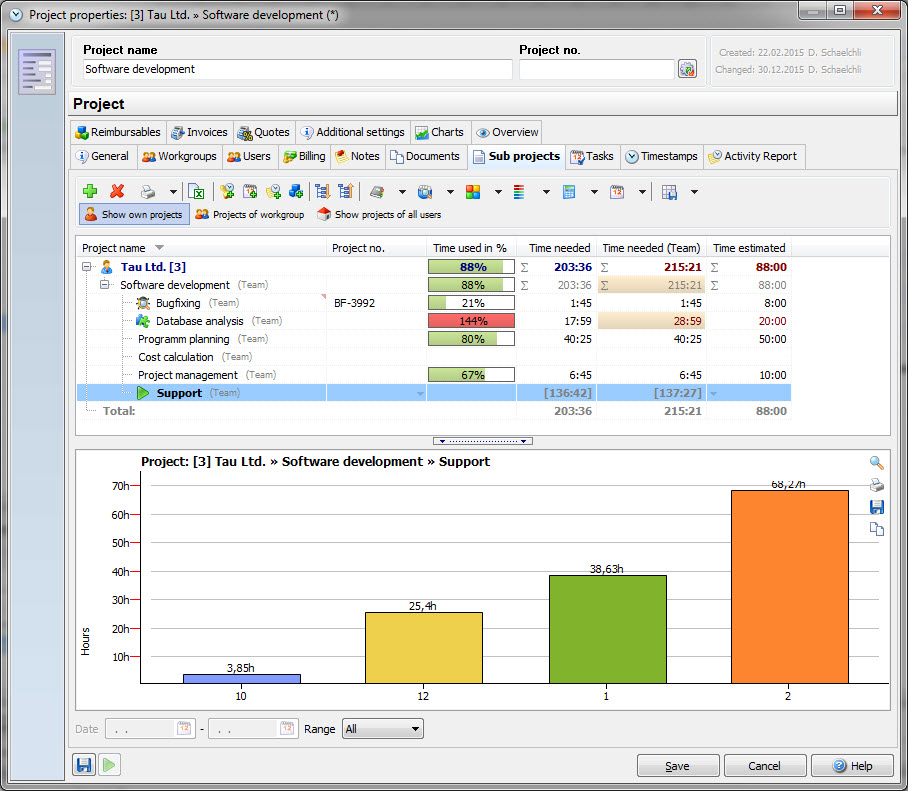Toggle Show own projects filter
Screen dimensions: 908x791
click(x=134, y=214)
